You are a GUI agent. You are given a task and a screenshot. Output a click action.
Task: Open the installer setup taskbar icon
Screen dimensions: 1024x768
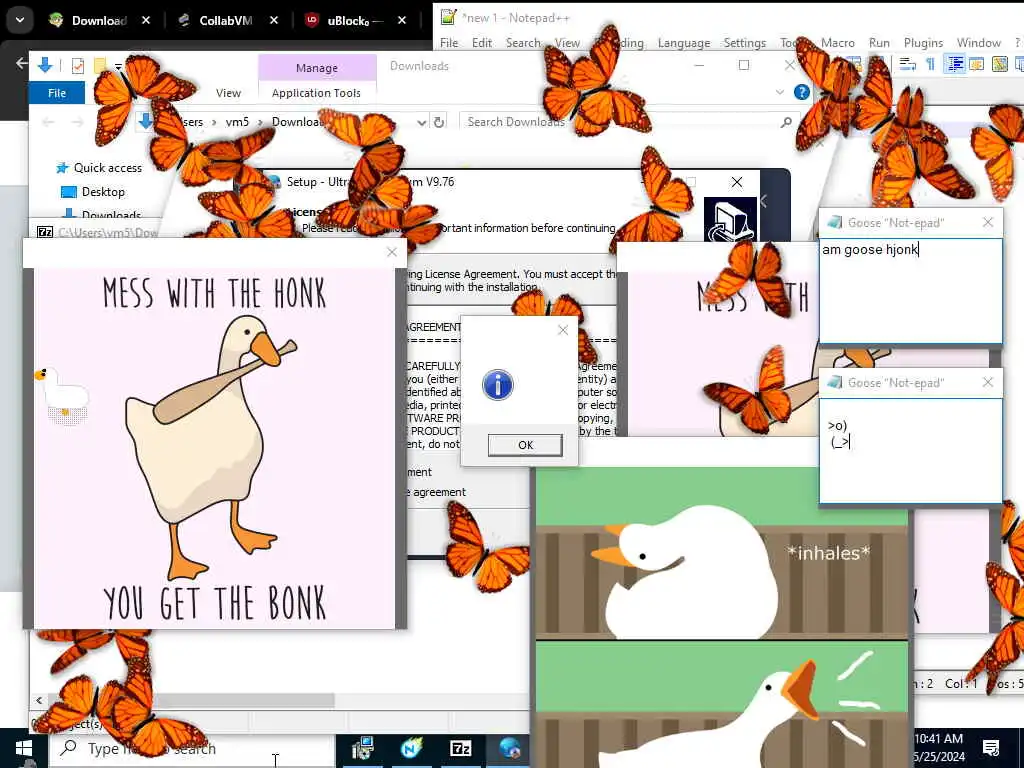click(x=361, y=748)
